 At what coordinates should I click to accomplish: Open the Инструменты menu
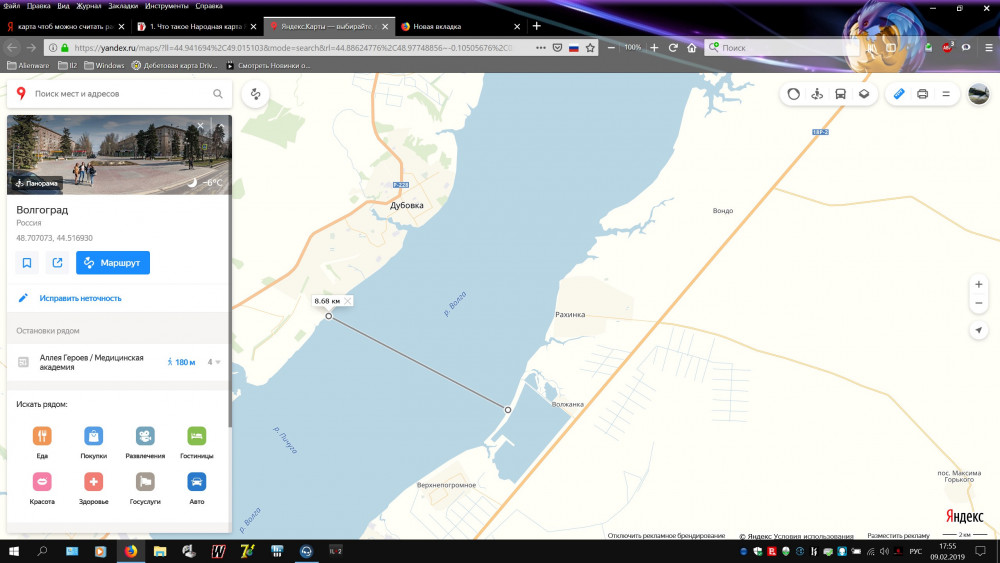[166, 6]
